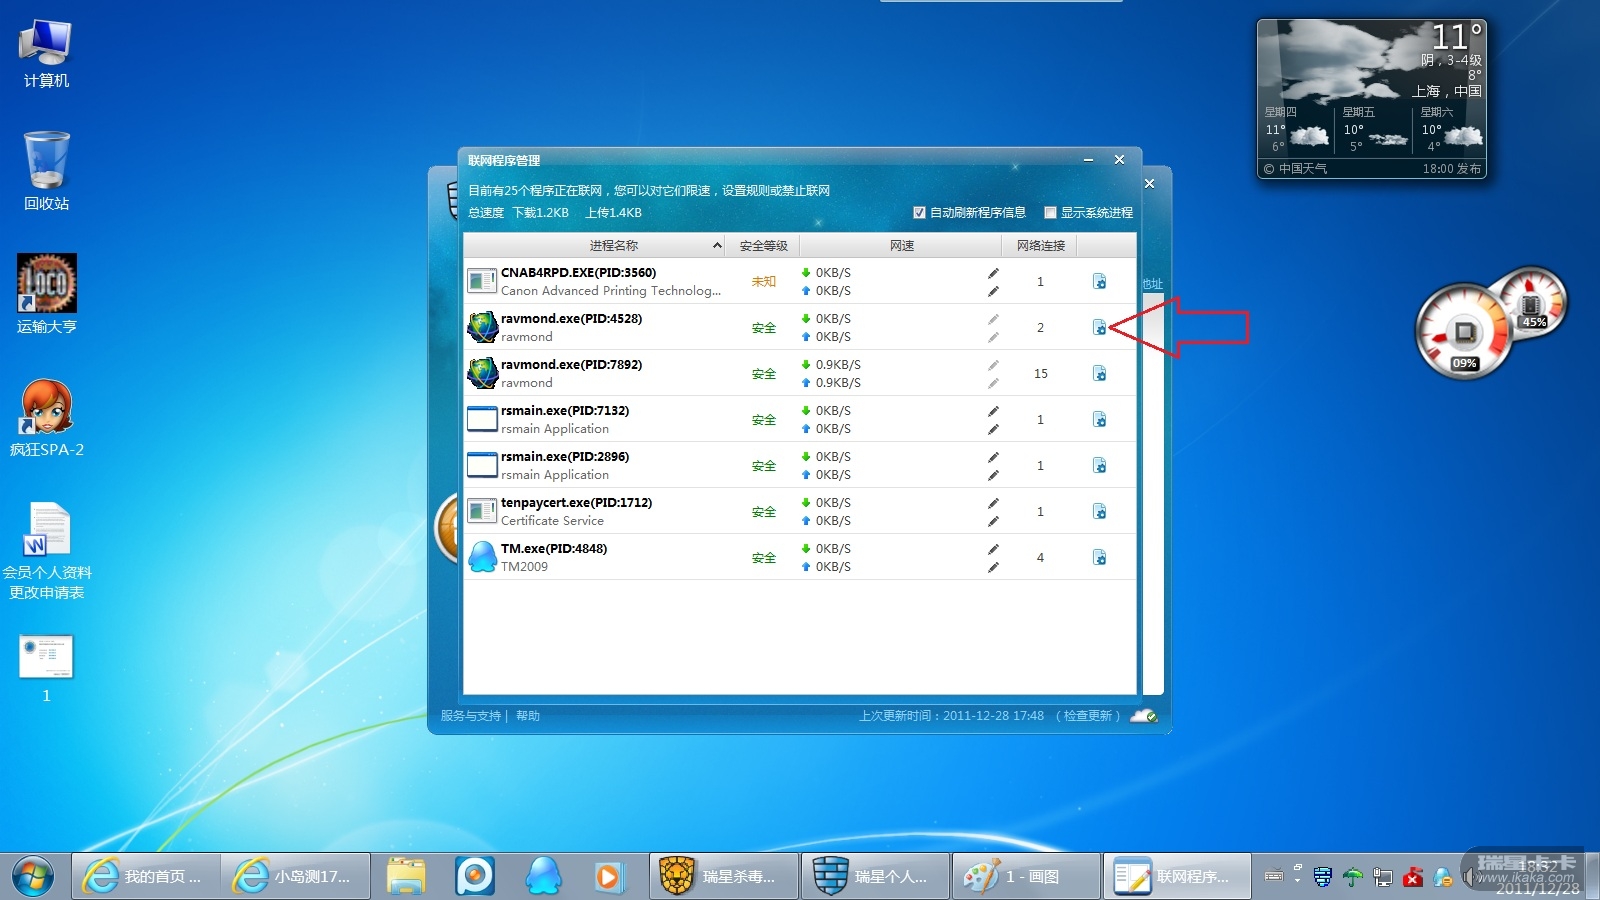The width and height of the screenshot is (1600, 900).
Task: Open the desktop image file named 1
Action: (46, 668)
